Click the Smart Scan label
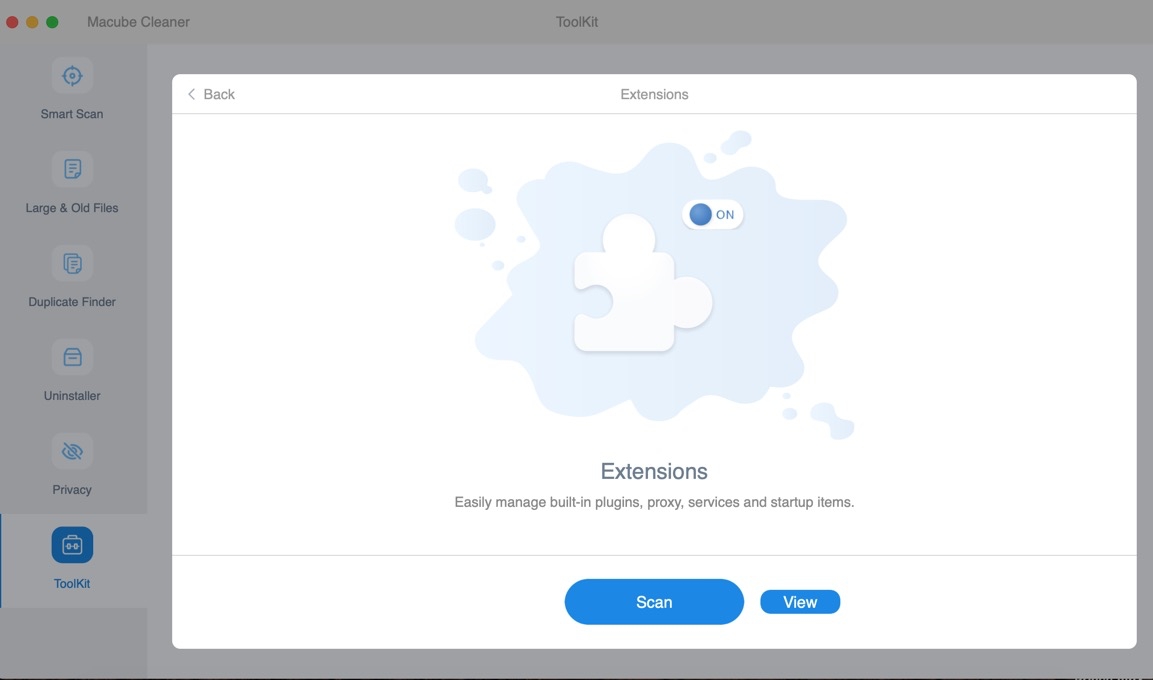 point(72,114)
